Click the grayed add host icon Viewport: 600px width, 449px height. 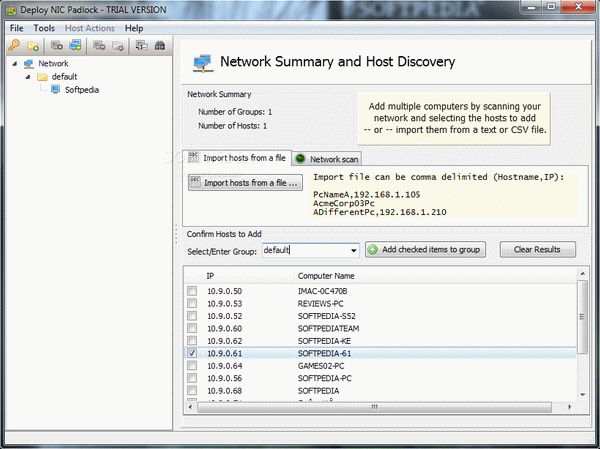coord(57,46)
